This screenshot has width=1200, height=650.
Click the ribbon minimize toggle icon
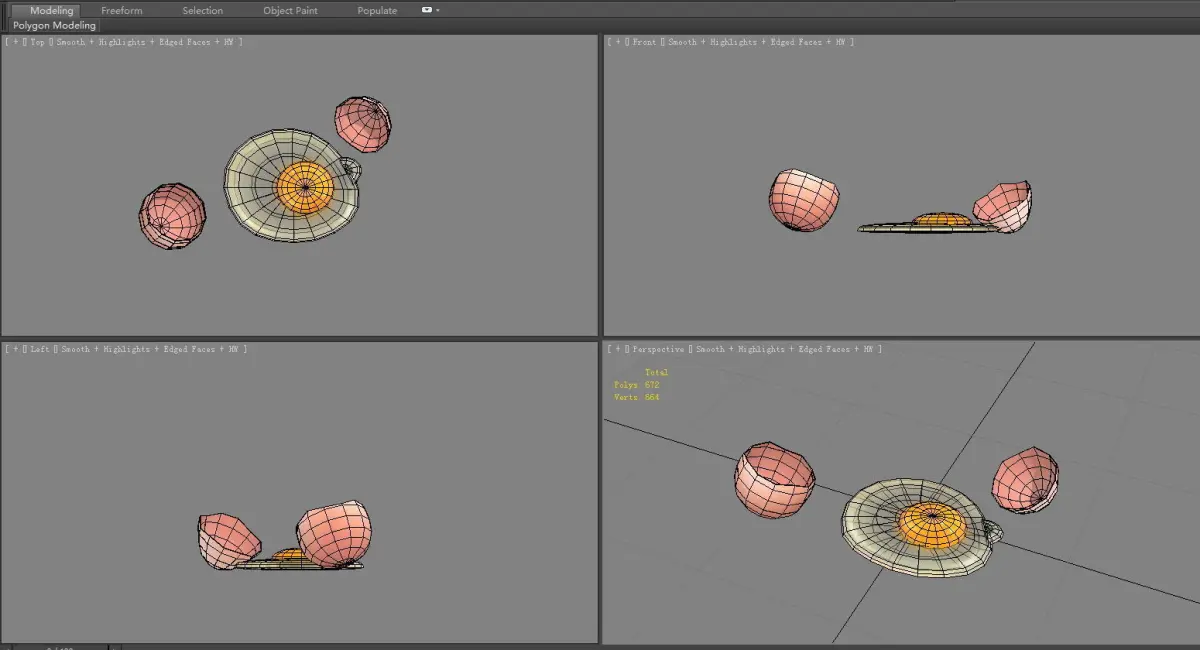click(427, 10)
